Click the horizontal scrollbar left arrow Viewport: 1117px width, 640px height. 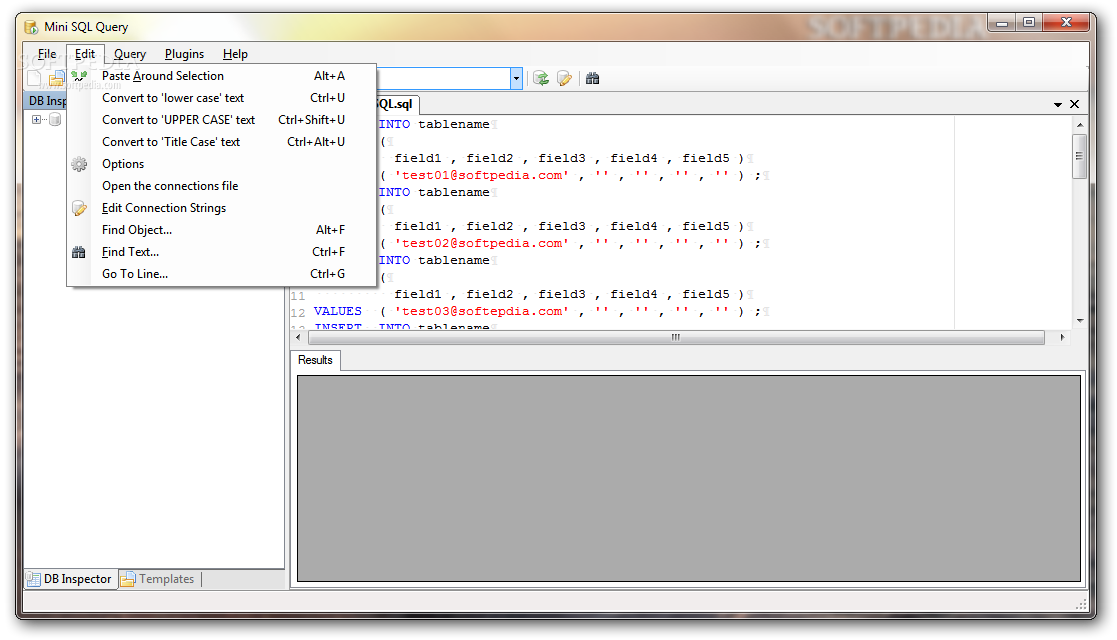(298, 337)
